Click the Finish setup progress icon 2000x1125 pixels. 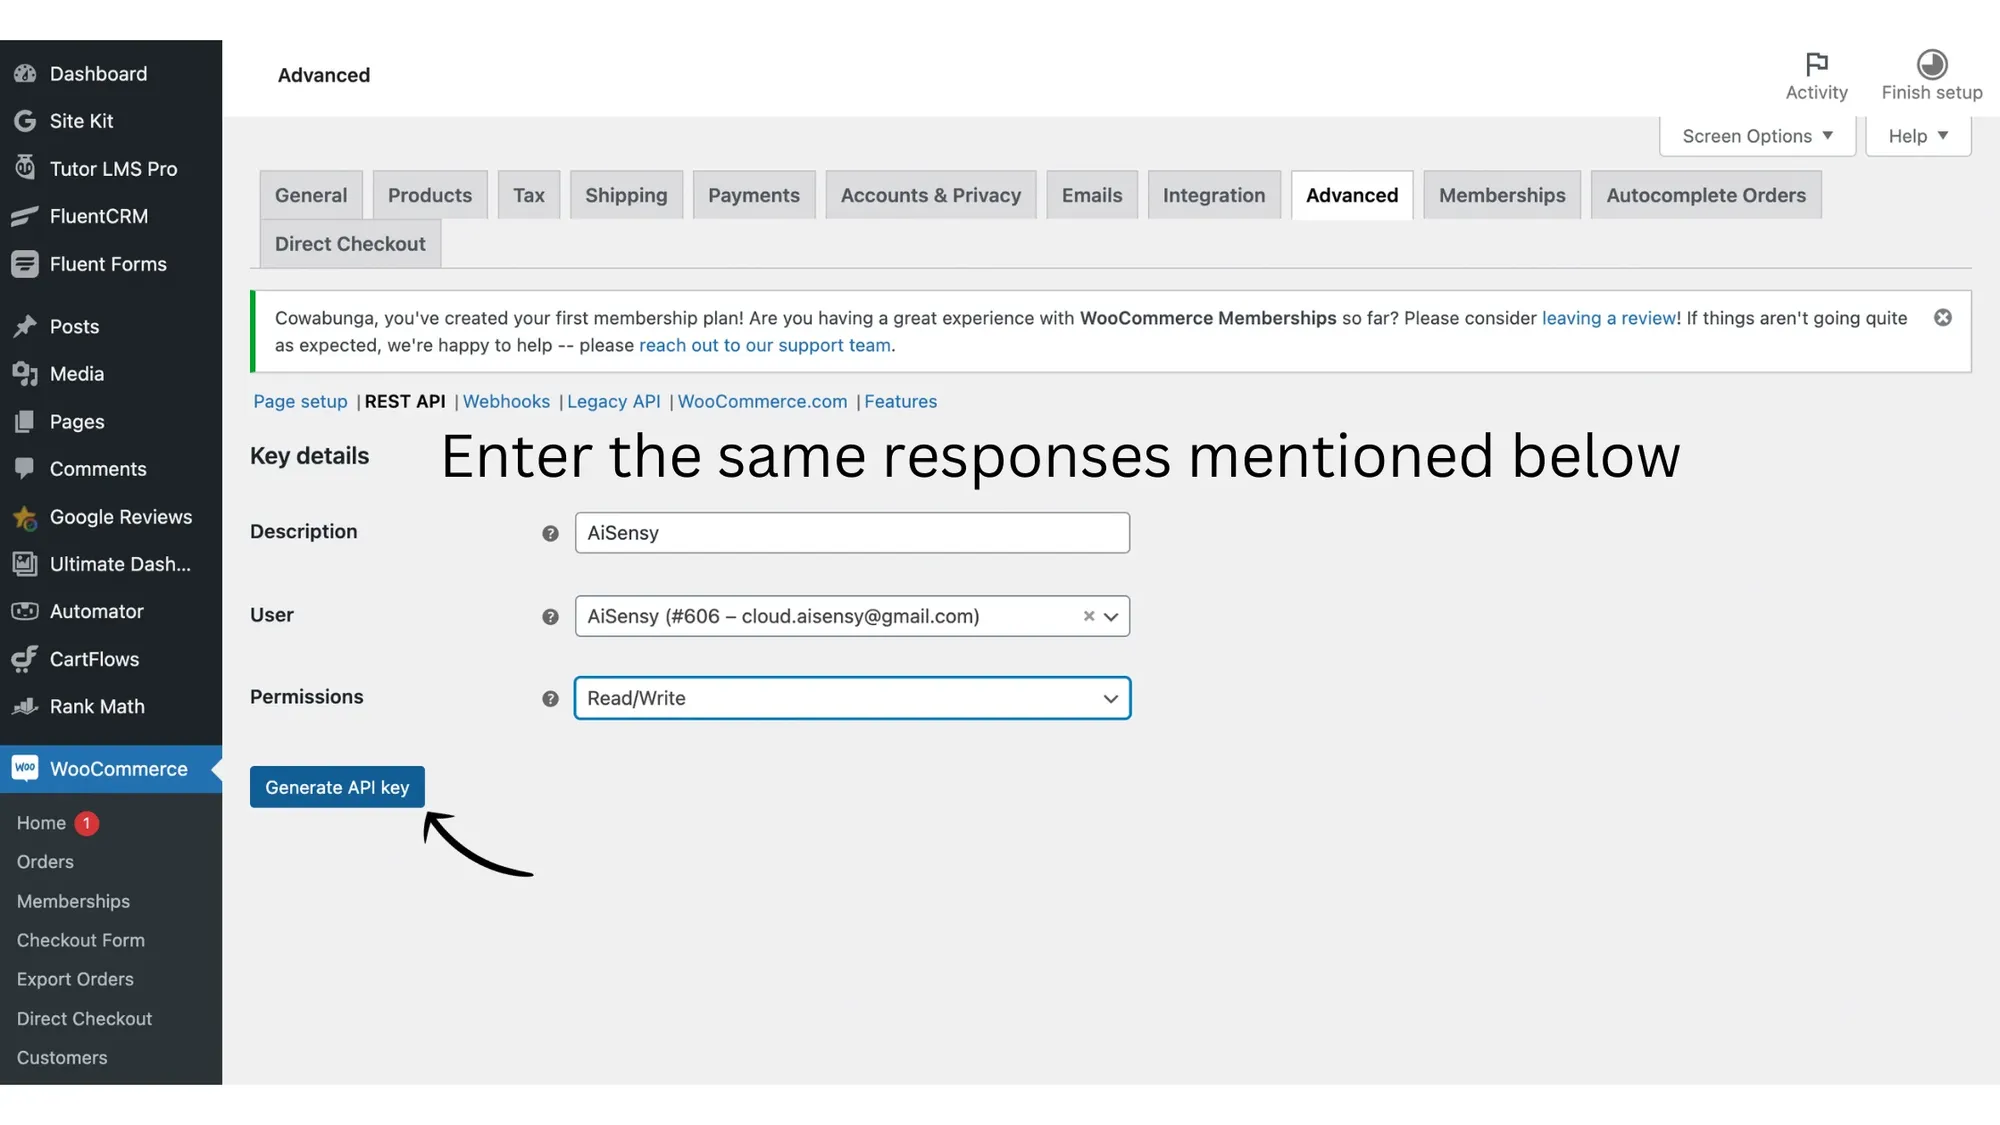1931,64
